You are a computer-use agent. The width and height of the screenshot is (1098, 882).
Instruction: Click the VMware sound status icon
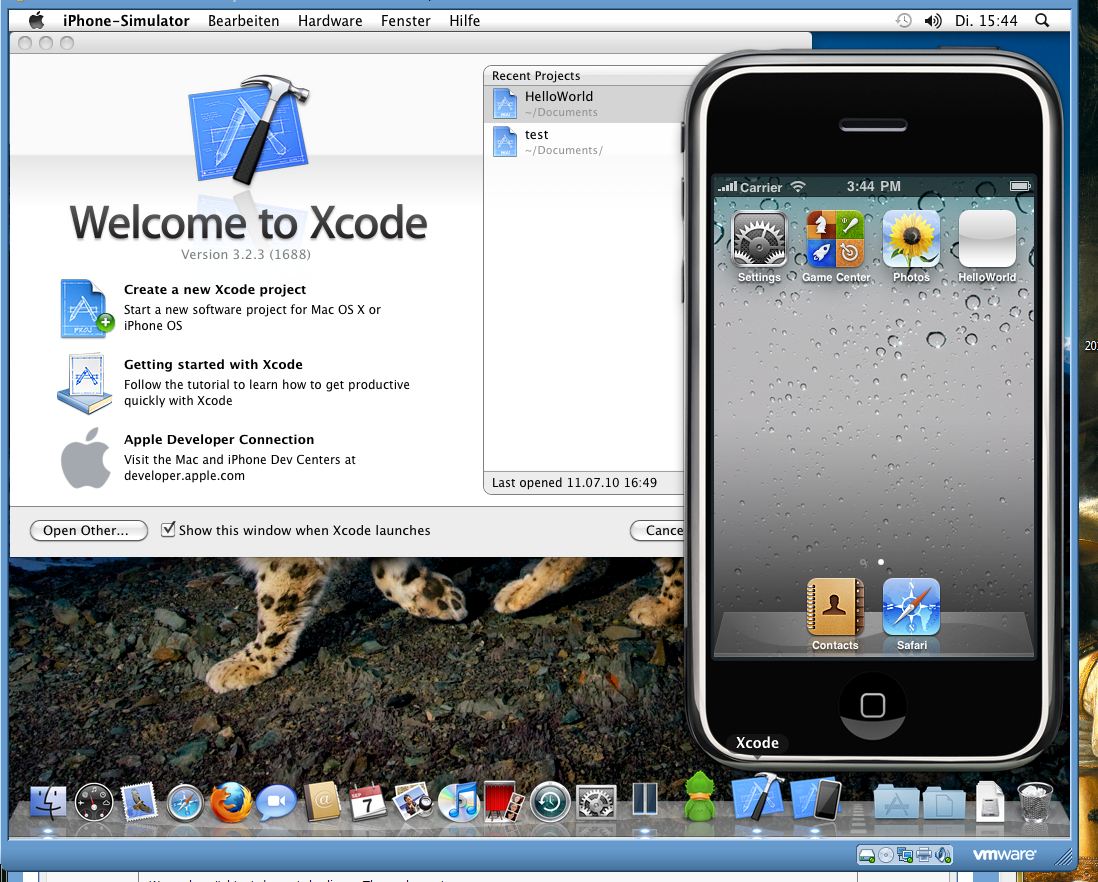(943, 855)
